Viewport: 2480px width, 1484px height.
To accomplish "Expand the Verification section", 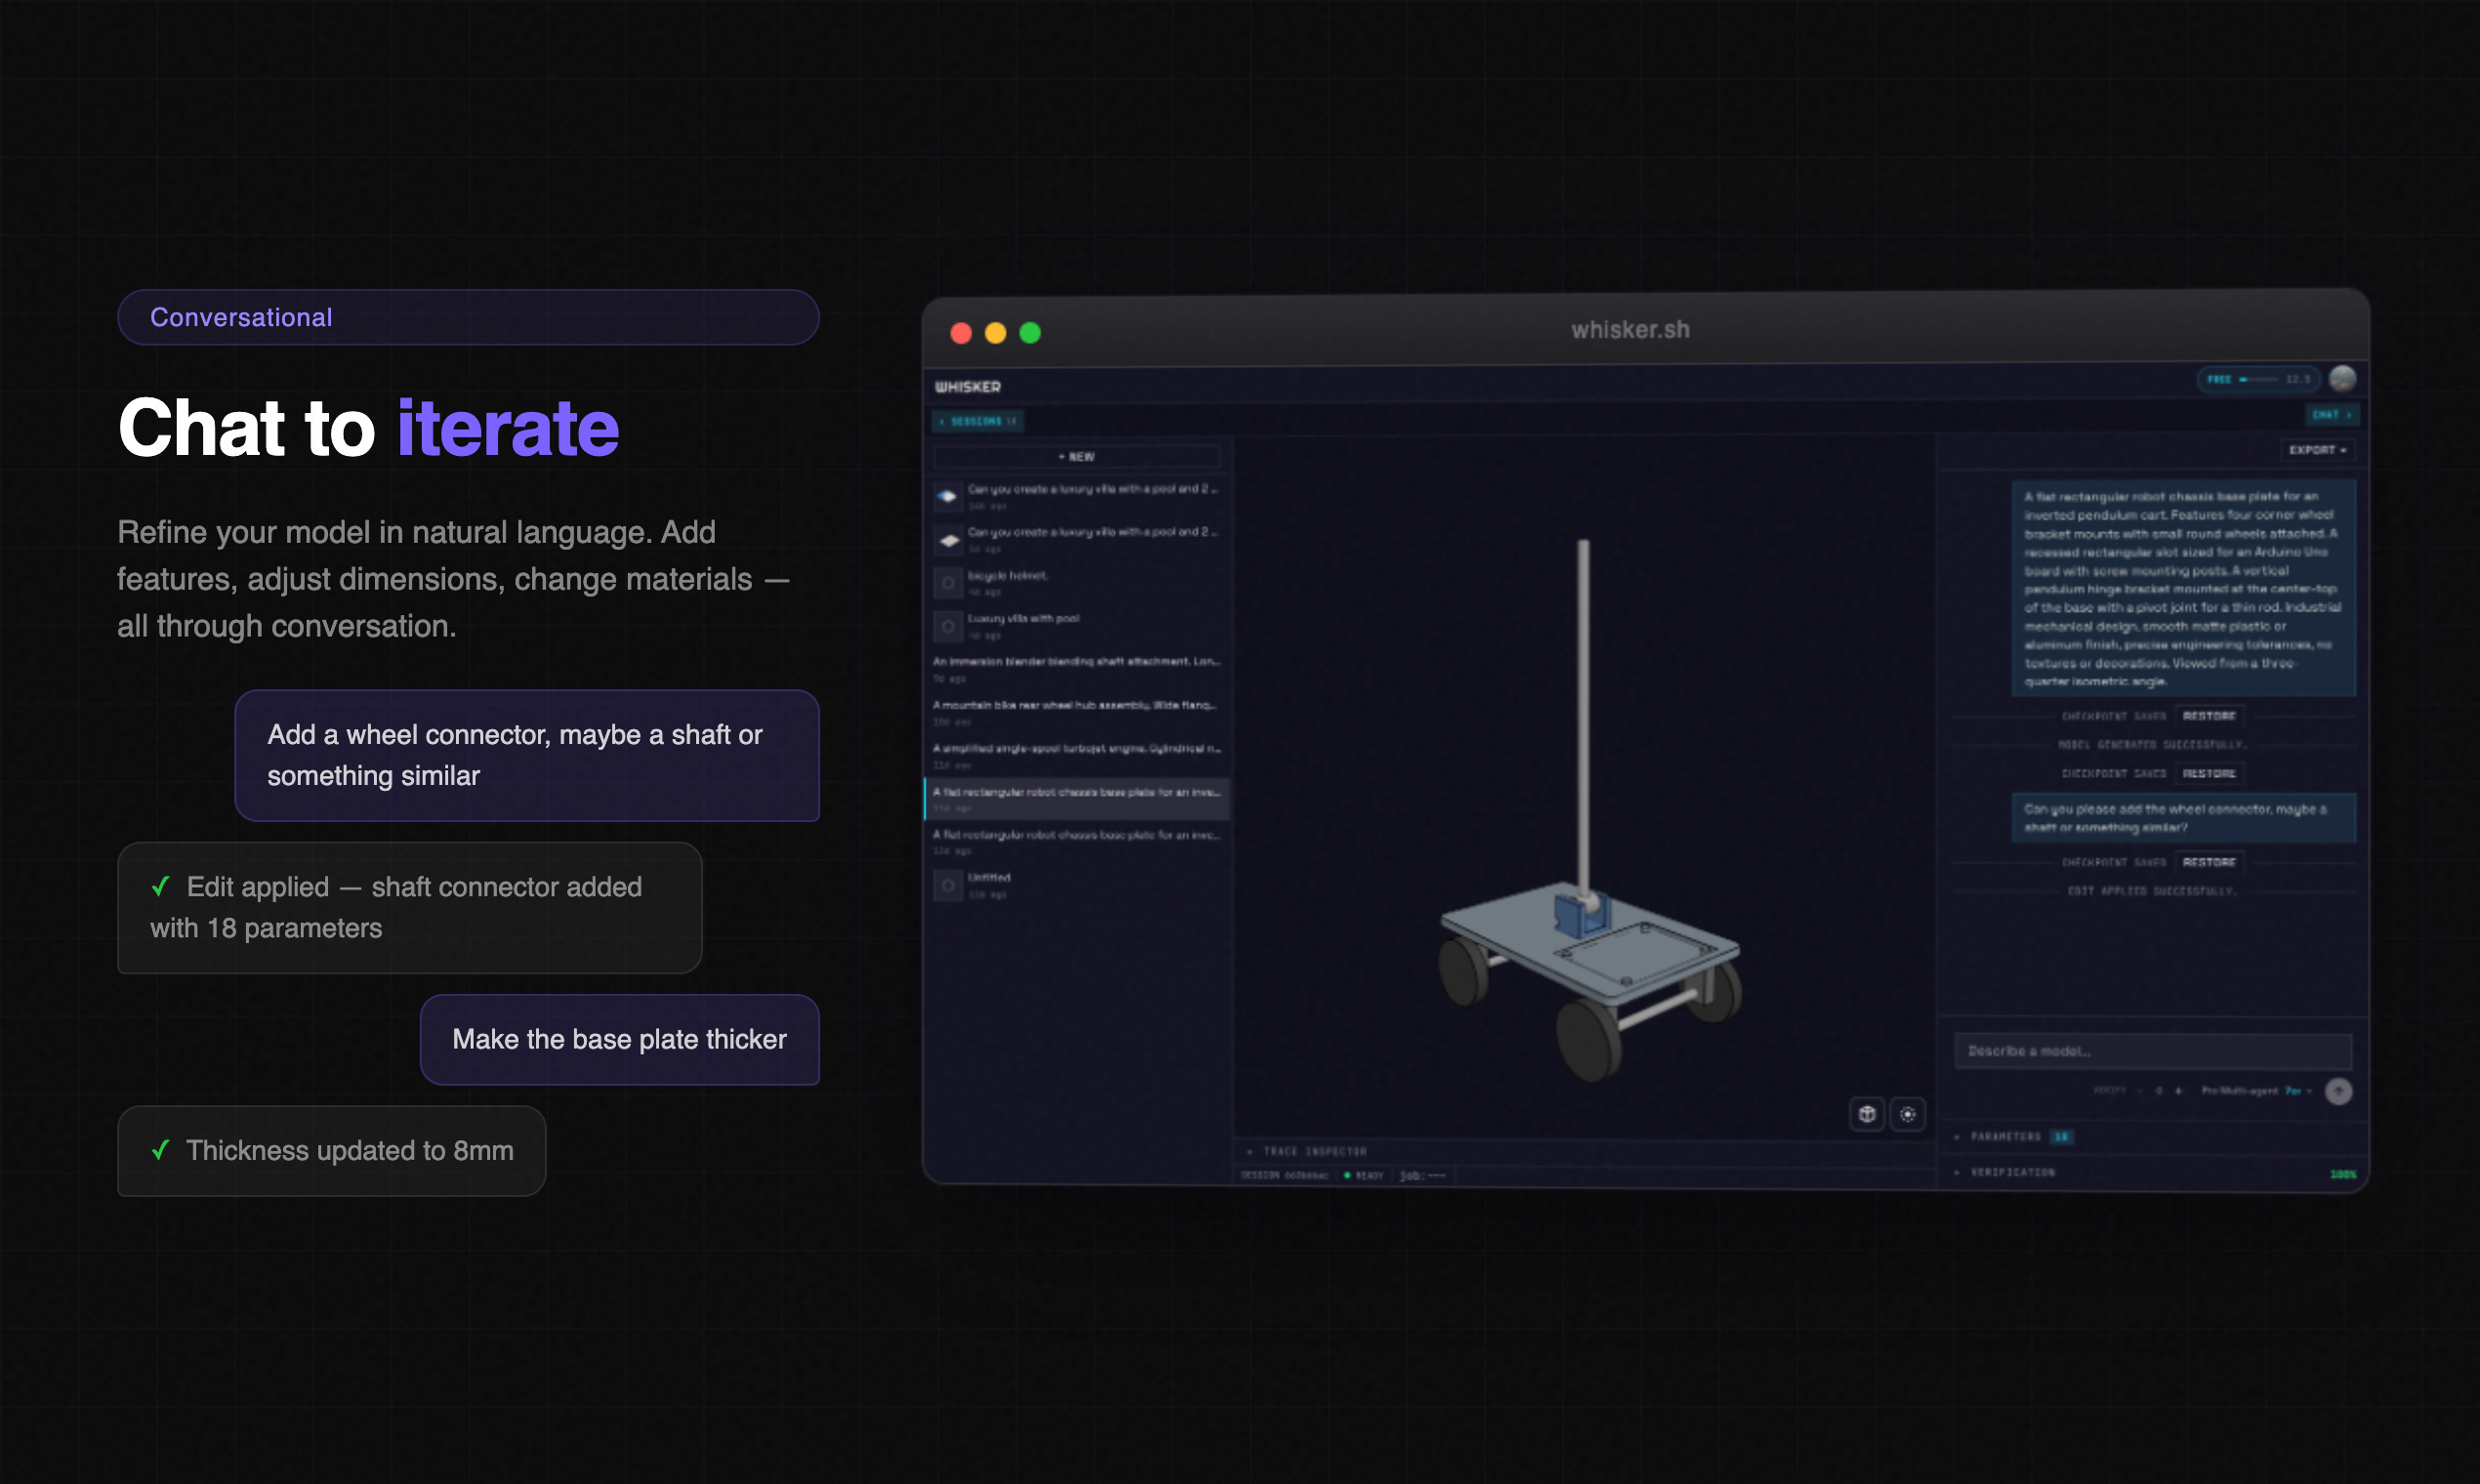I will click(x=2011, y=1172).
